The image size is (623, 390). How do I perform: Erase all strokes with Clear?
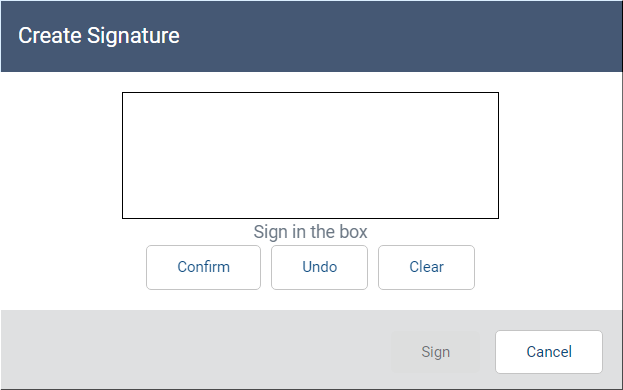point(426,267)
